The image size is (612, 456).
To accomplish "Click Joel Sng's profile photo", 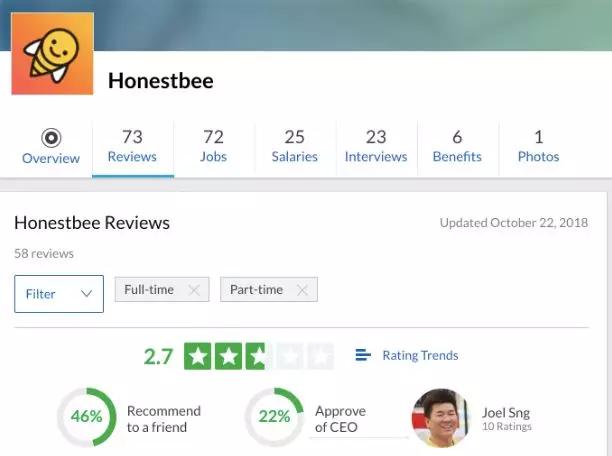I will (441, 418).
